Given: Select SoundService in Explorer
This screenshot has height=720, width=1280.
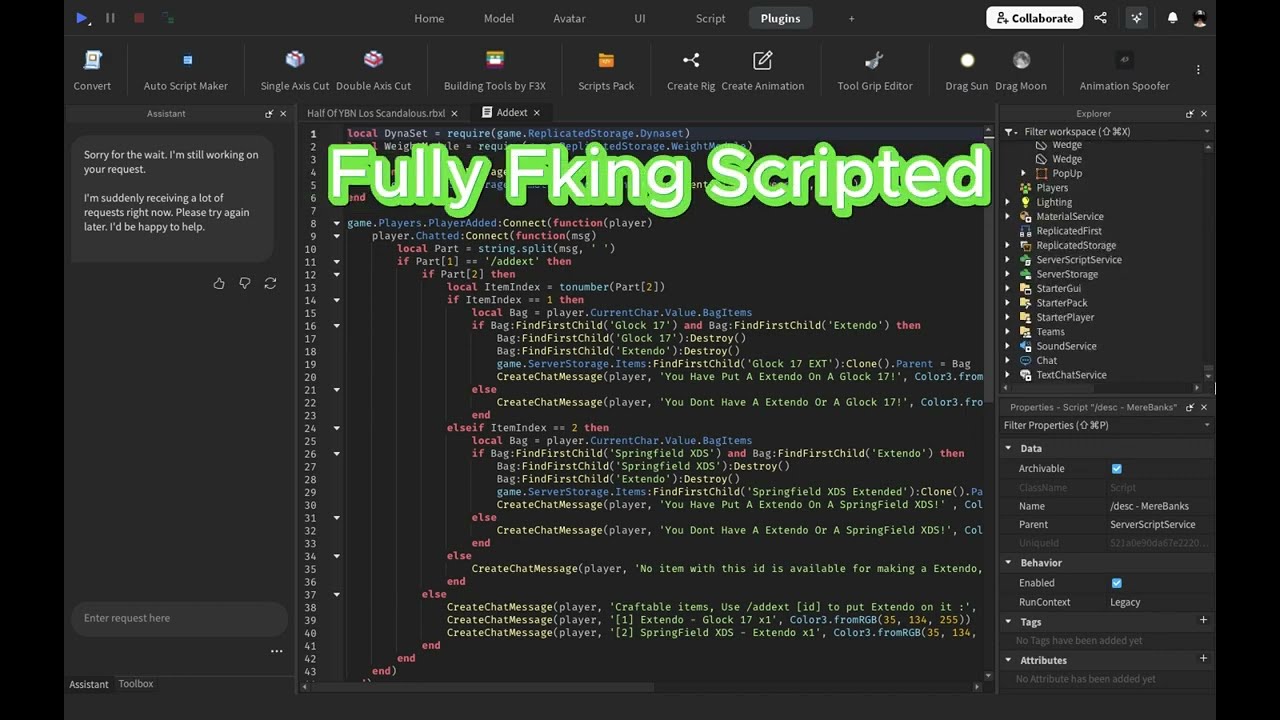Looking at the screenshot, I should point(1066,346).
